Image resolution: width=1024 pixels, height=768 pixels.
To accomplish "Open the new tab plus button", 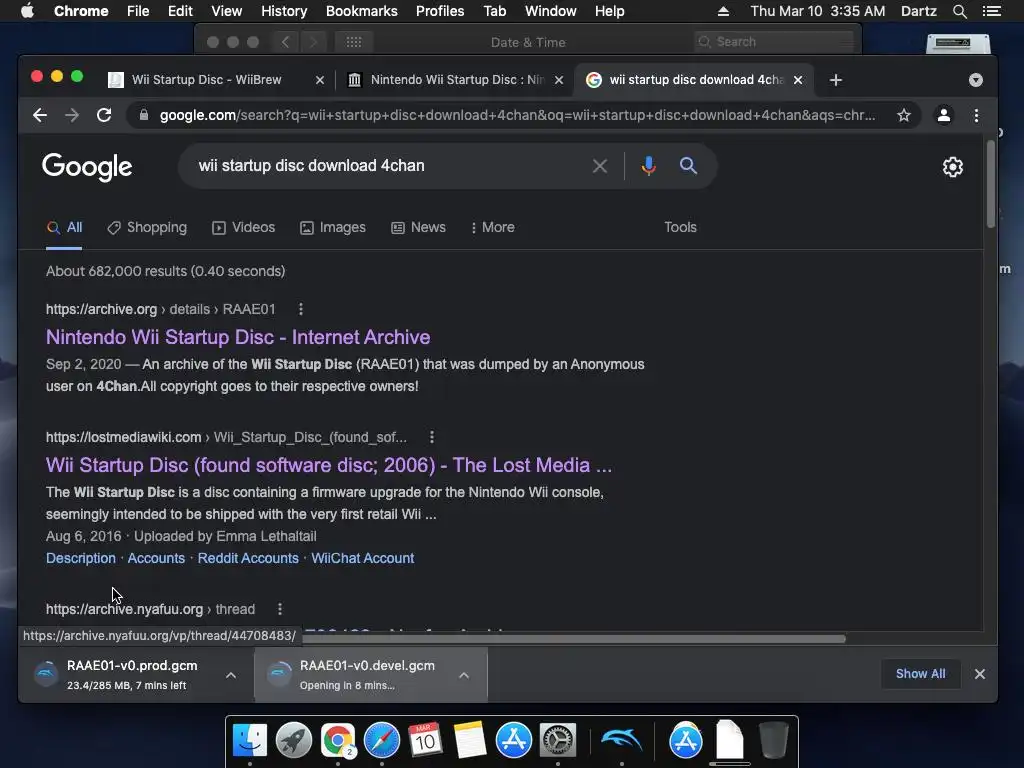I will click(836, 80).
